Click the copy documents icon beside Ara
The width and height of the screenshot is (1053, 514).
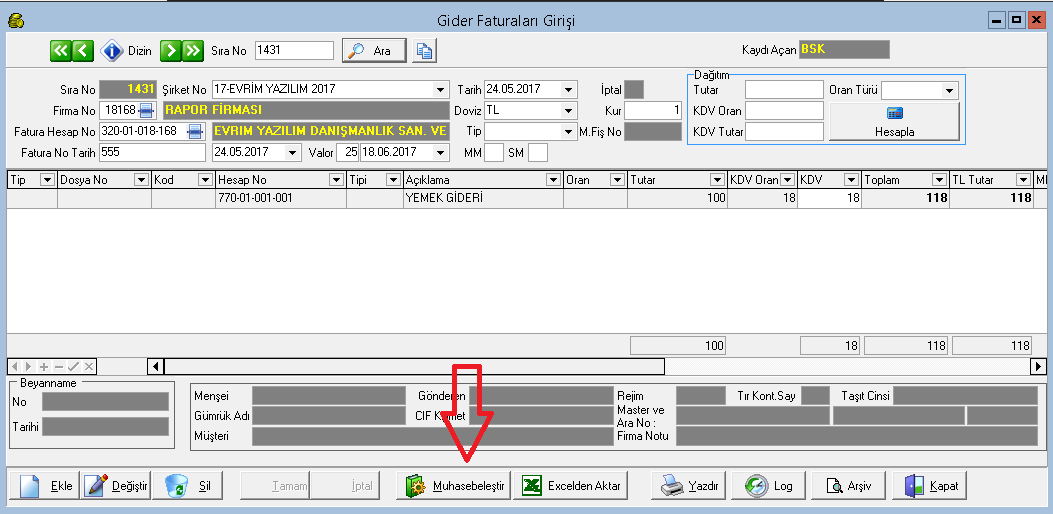(424, 51)
